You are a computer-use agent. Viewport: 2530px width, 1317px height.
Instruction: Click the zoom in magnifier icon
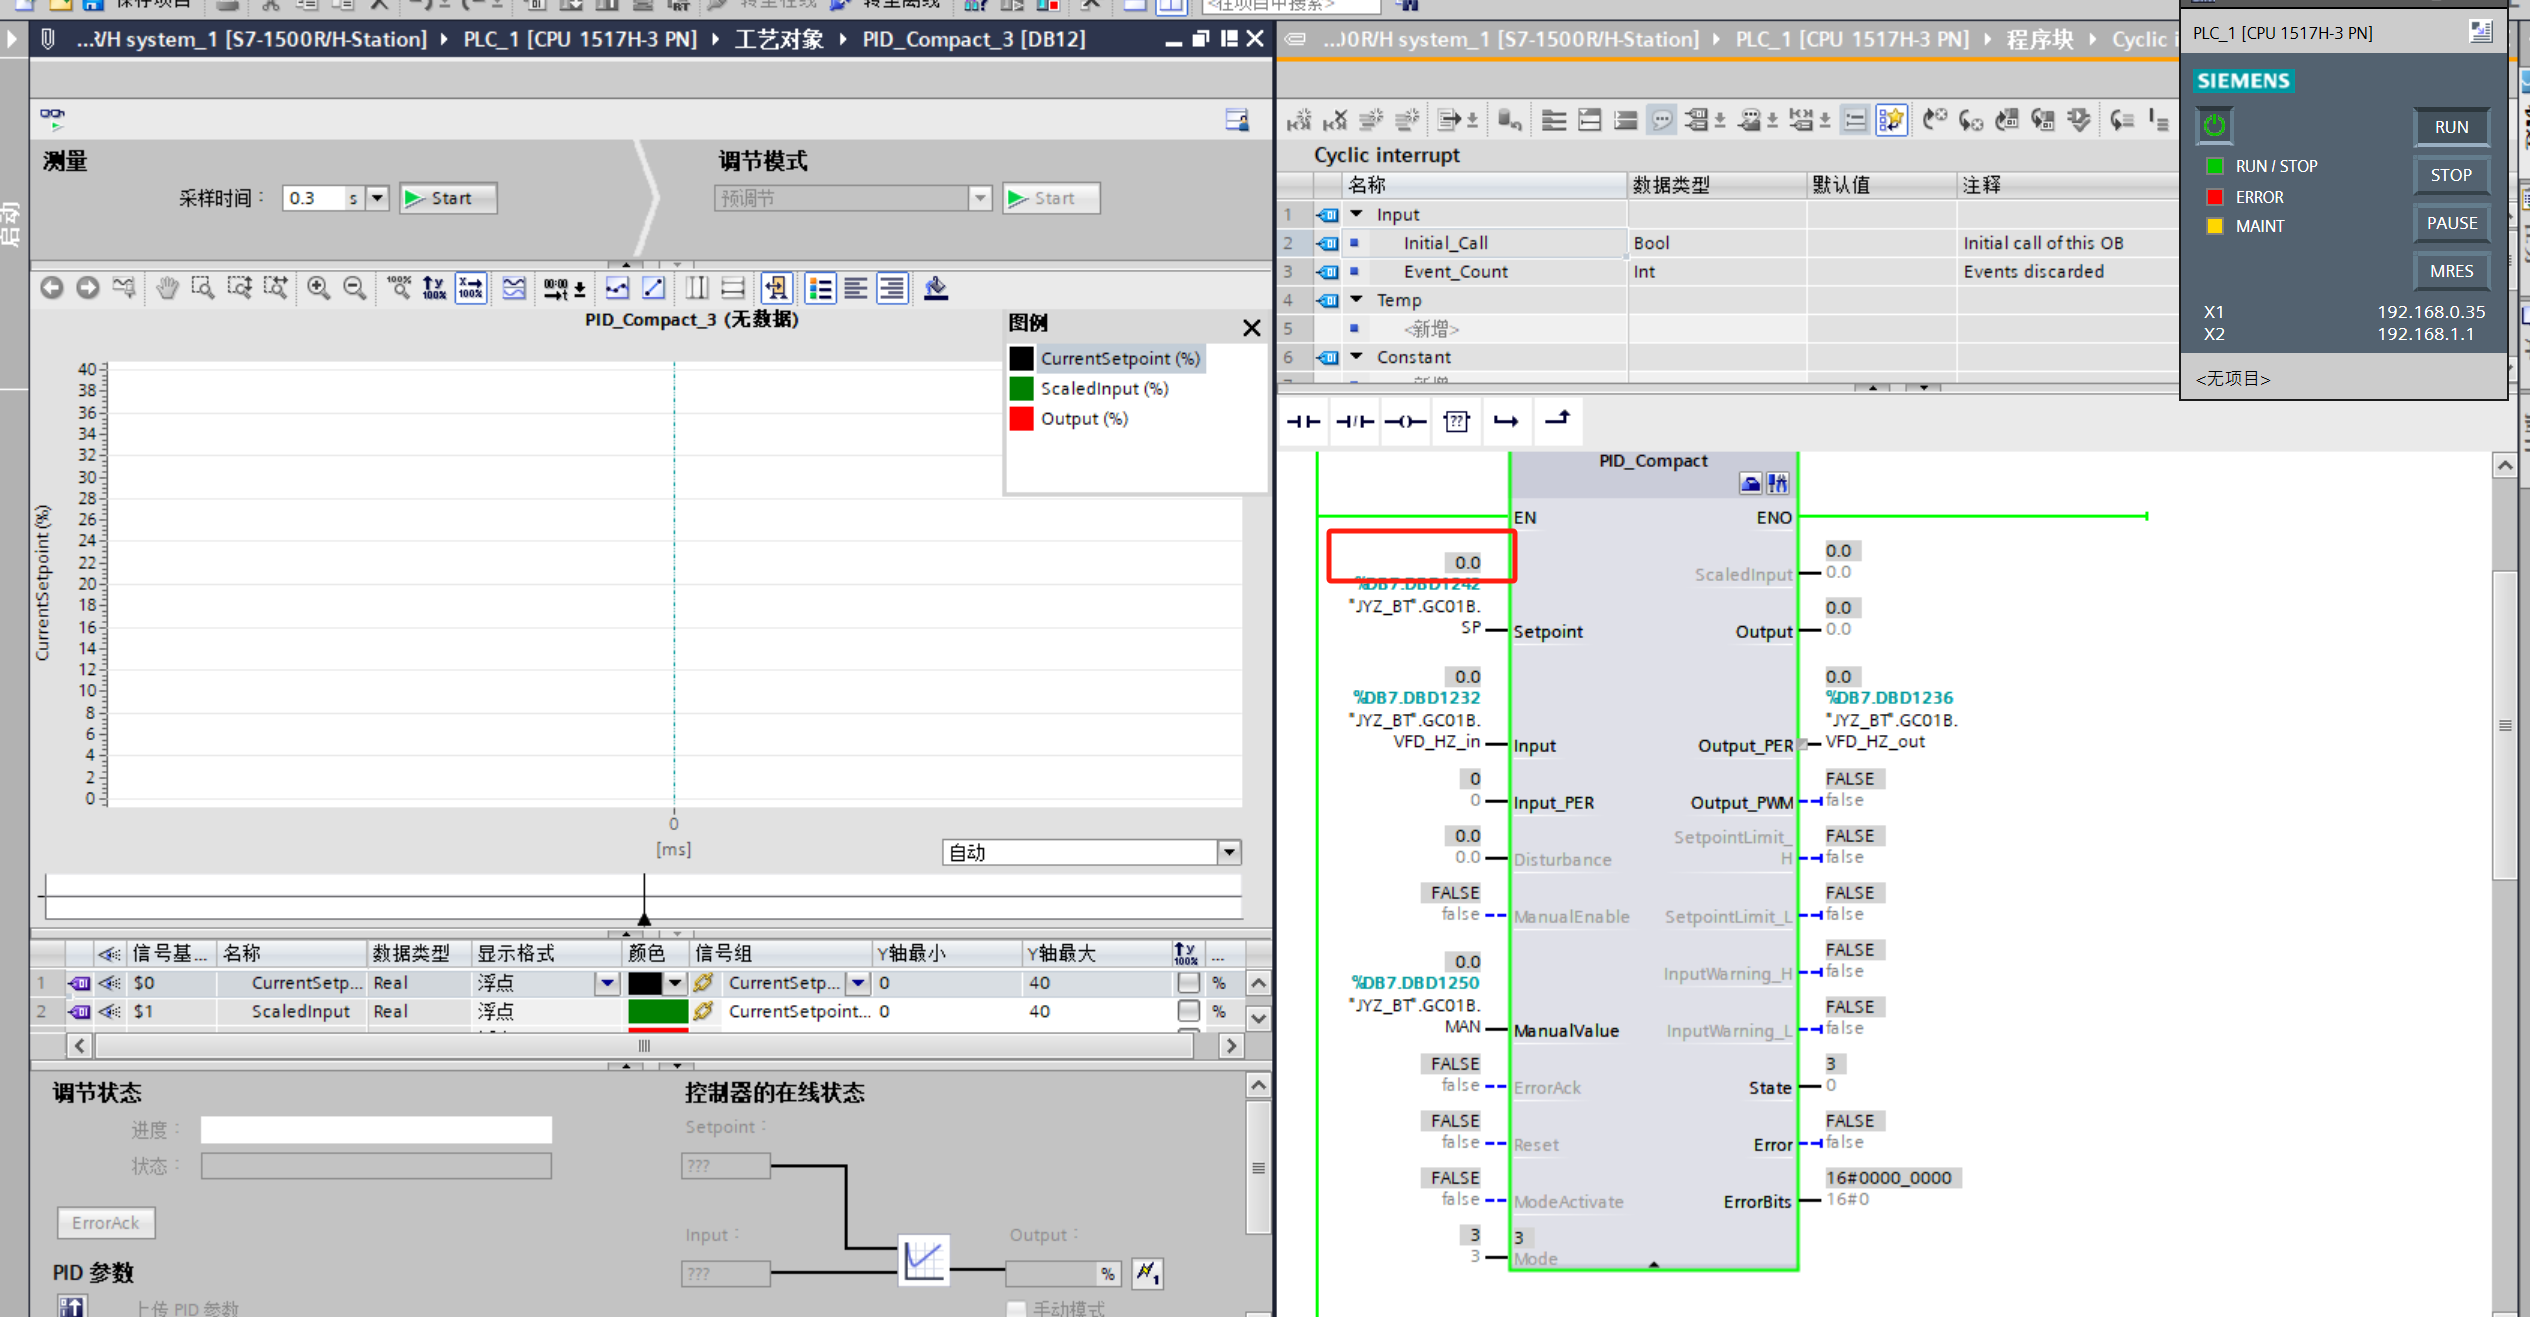(318, 289)
